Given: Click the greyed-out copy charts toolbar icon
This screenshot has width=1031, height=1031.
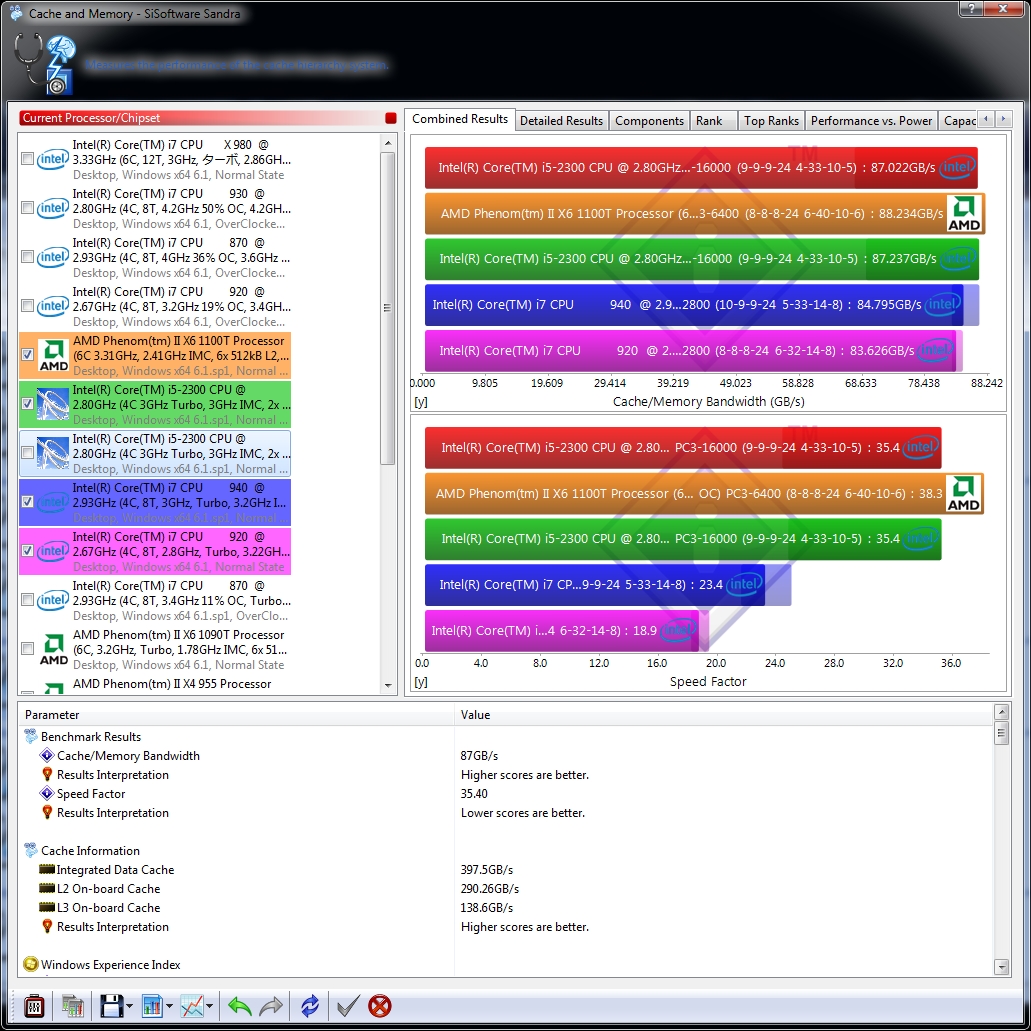Looking at the screenshot, I should pyautogui.click(x=72, y=1006).
